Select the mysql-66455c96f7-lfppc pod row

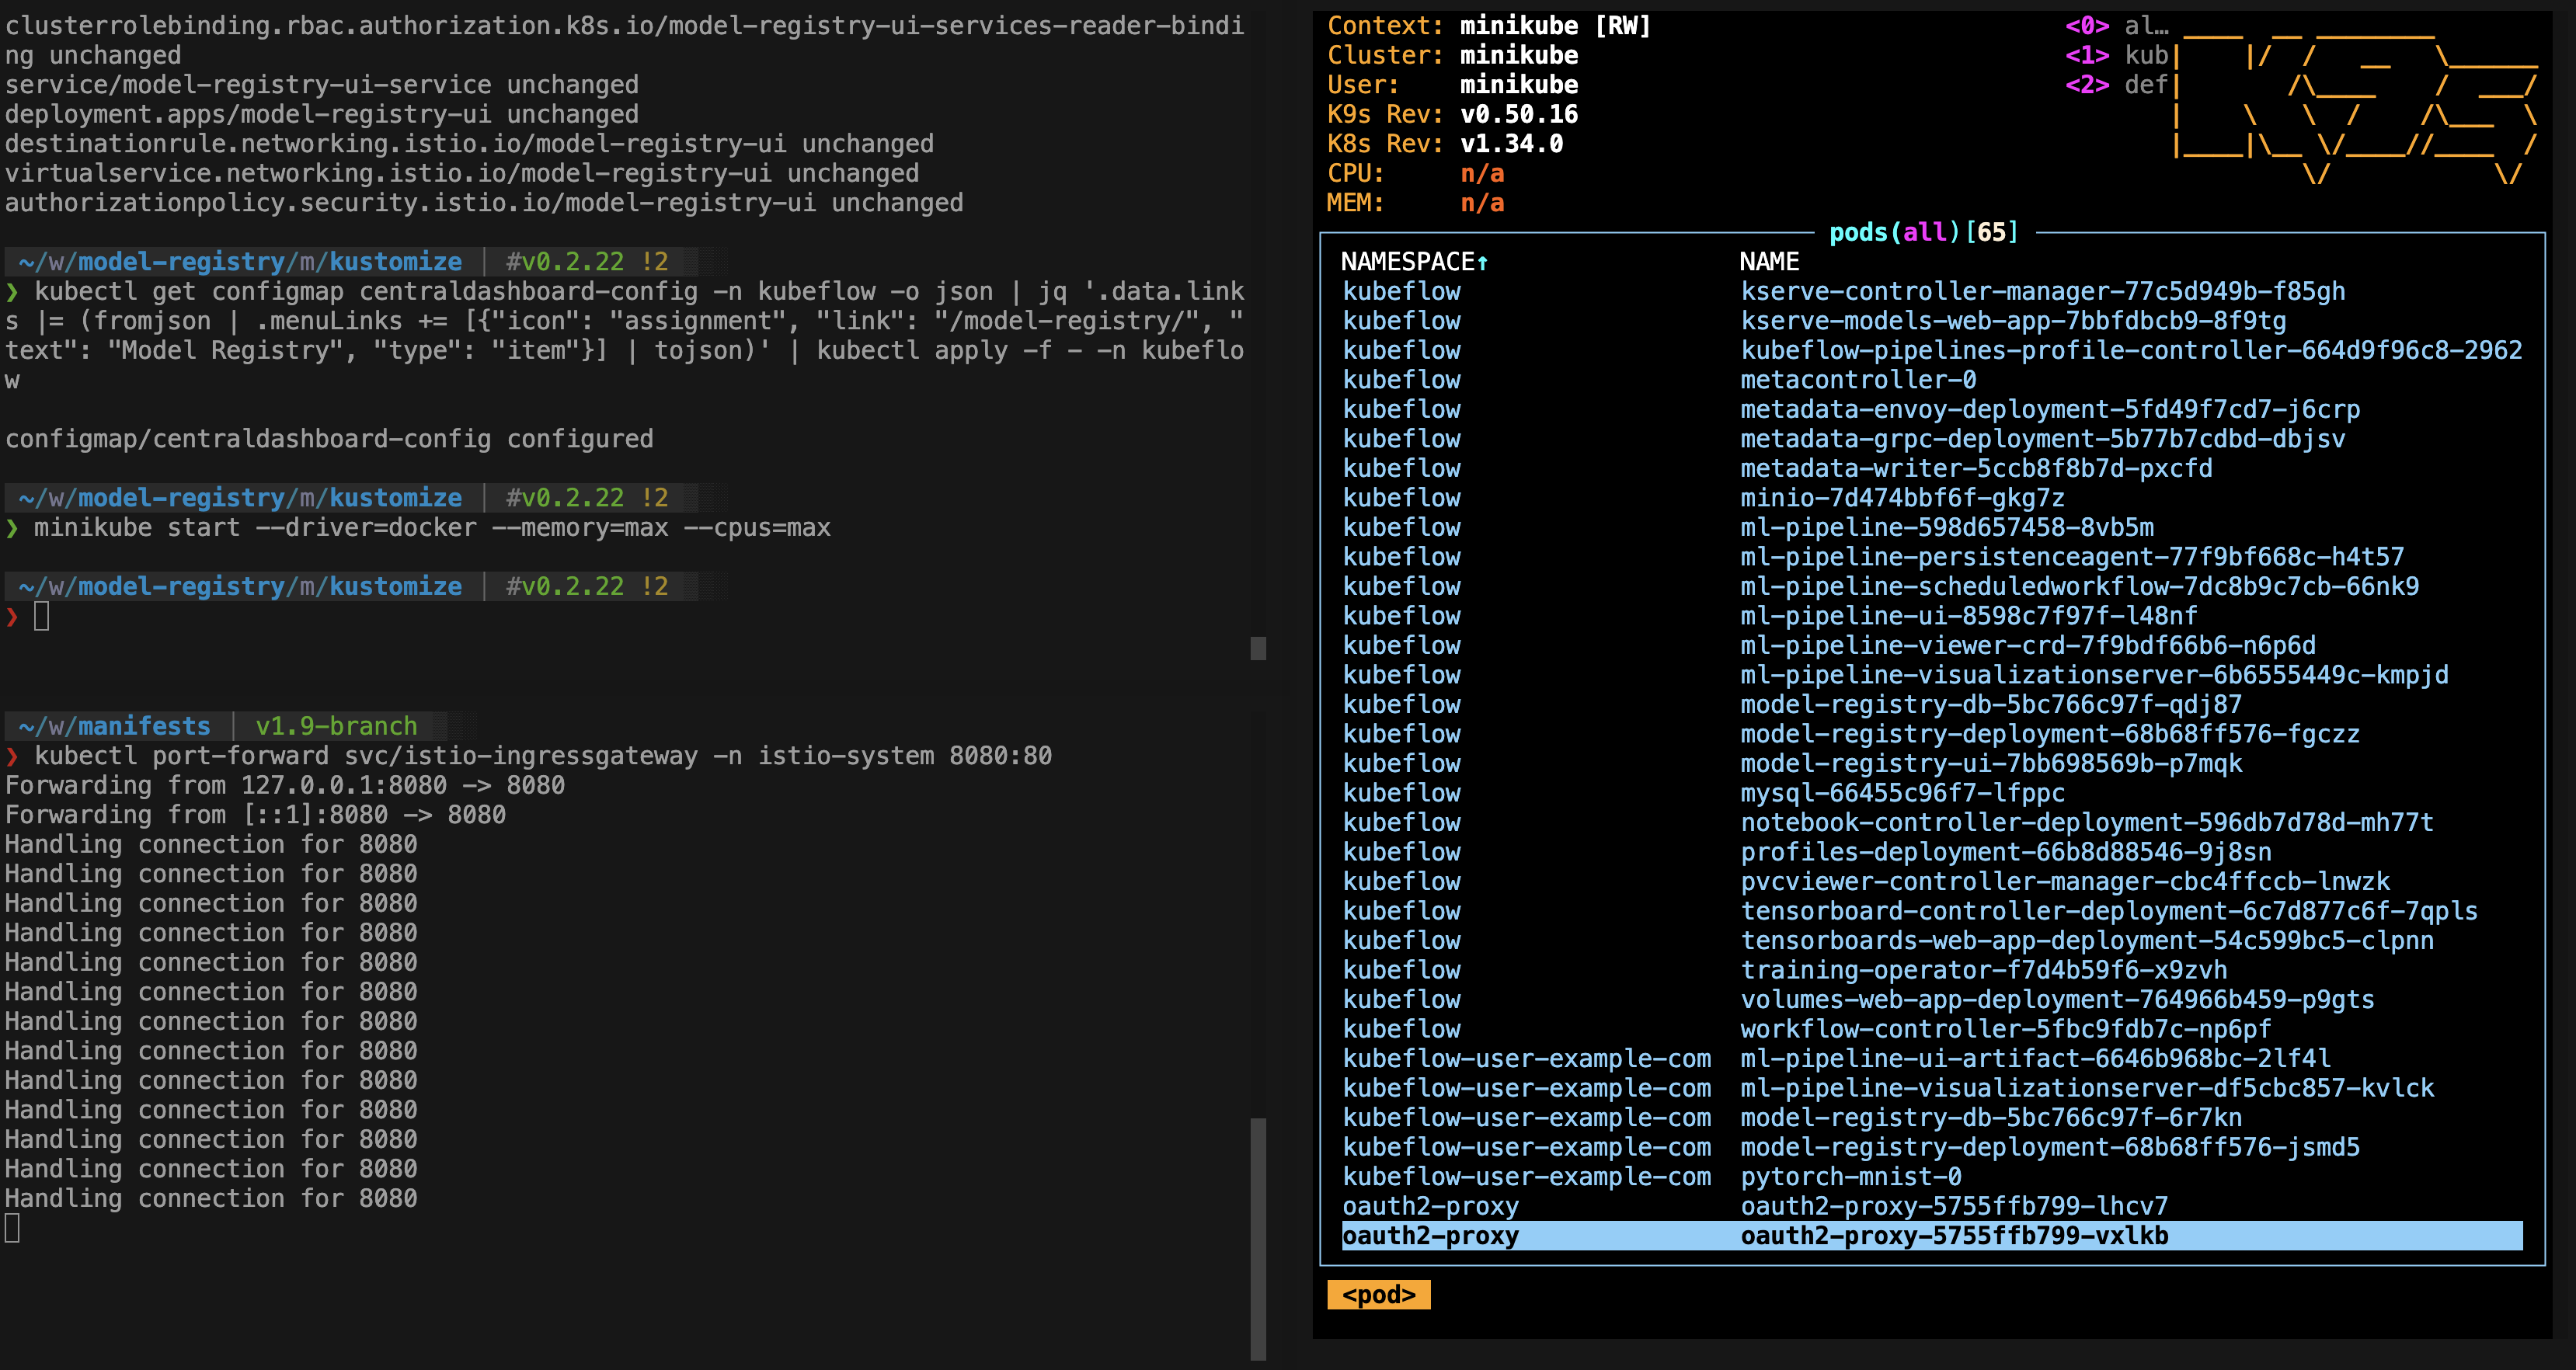click(x=1902, y=793)
